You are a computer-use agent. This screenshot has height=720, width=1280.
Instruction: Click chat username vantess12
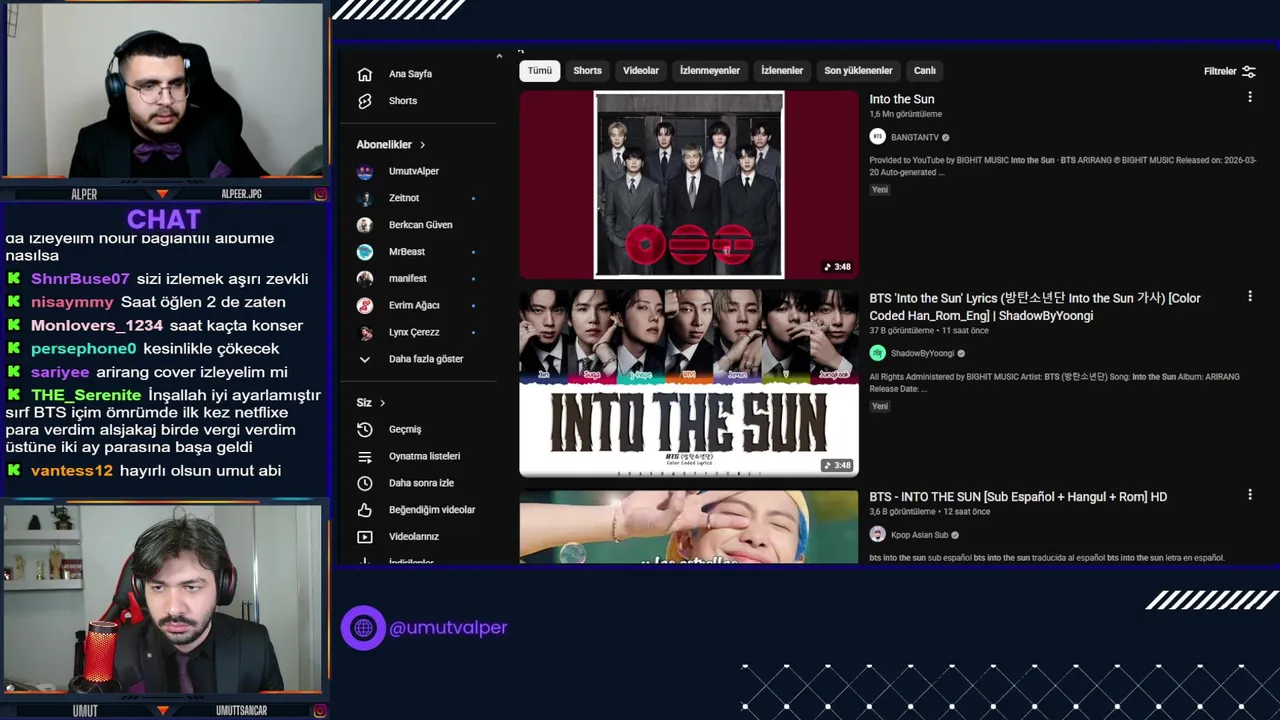pos(72,471)
